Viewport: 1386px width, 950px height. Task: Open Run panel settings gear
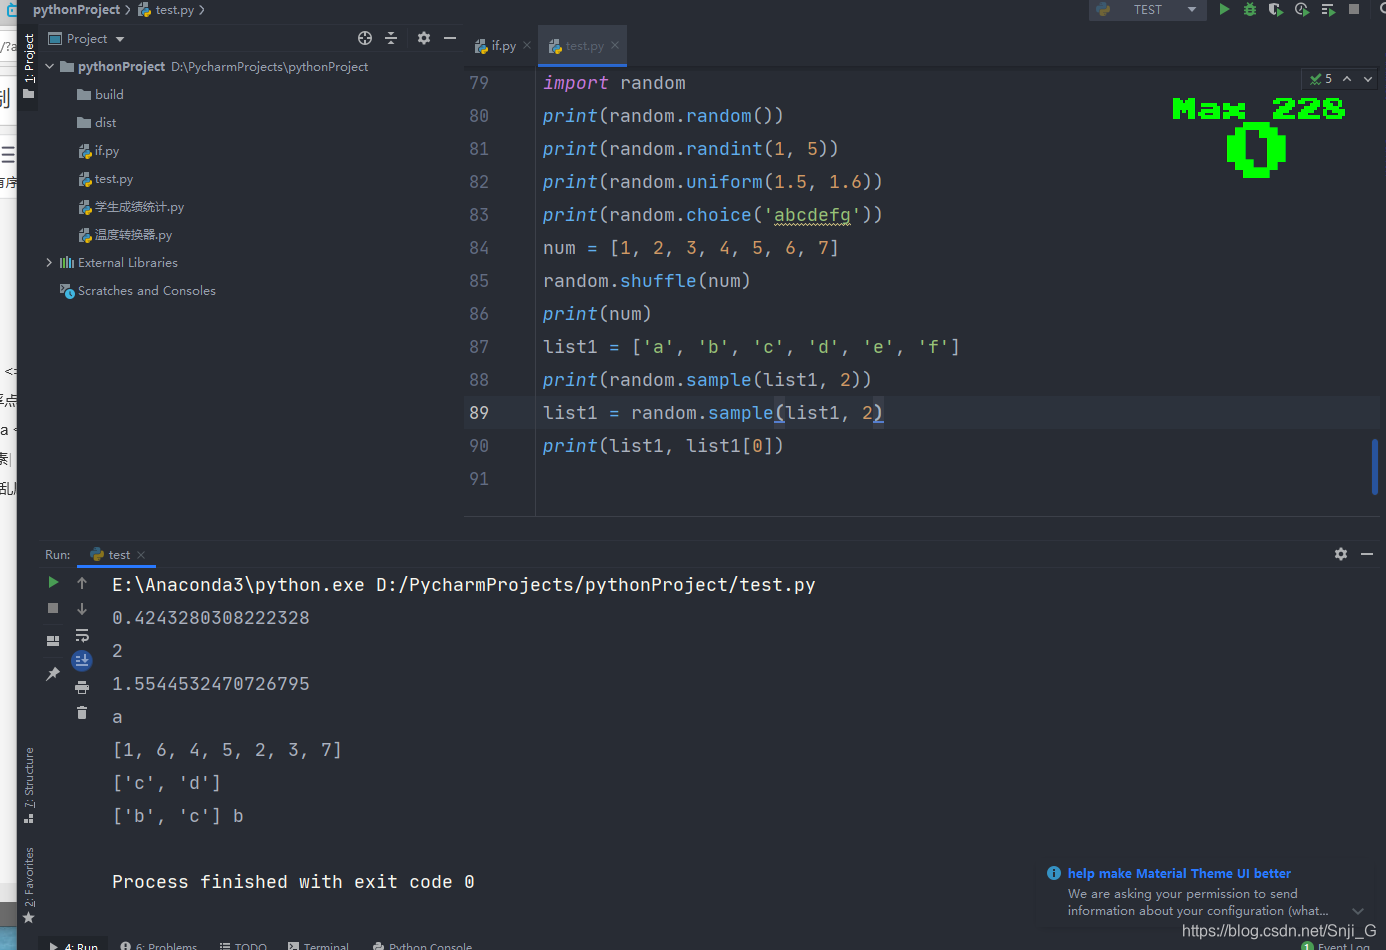point(1341,554)
